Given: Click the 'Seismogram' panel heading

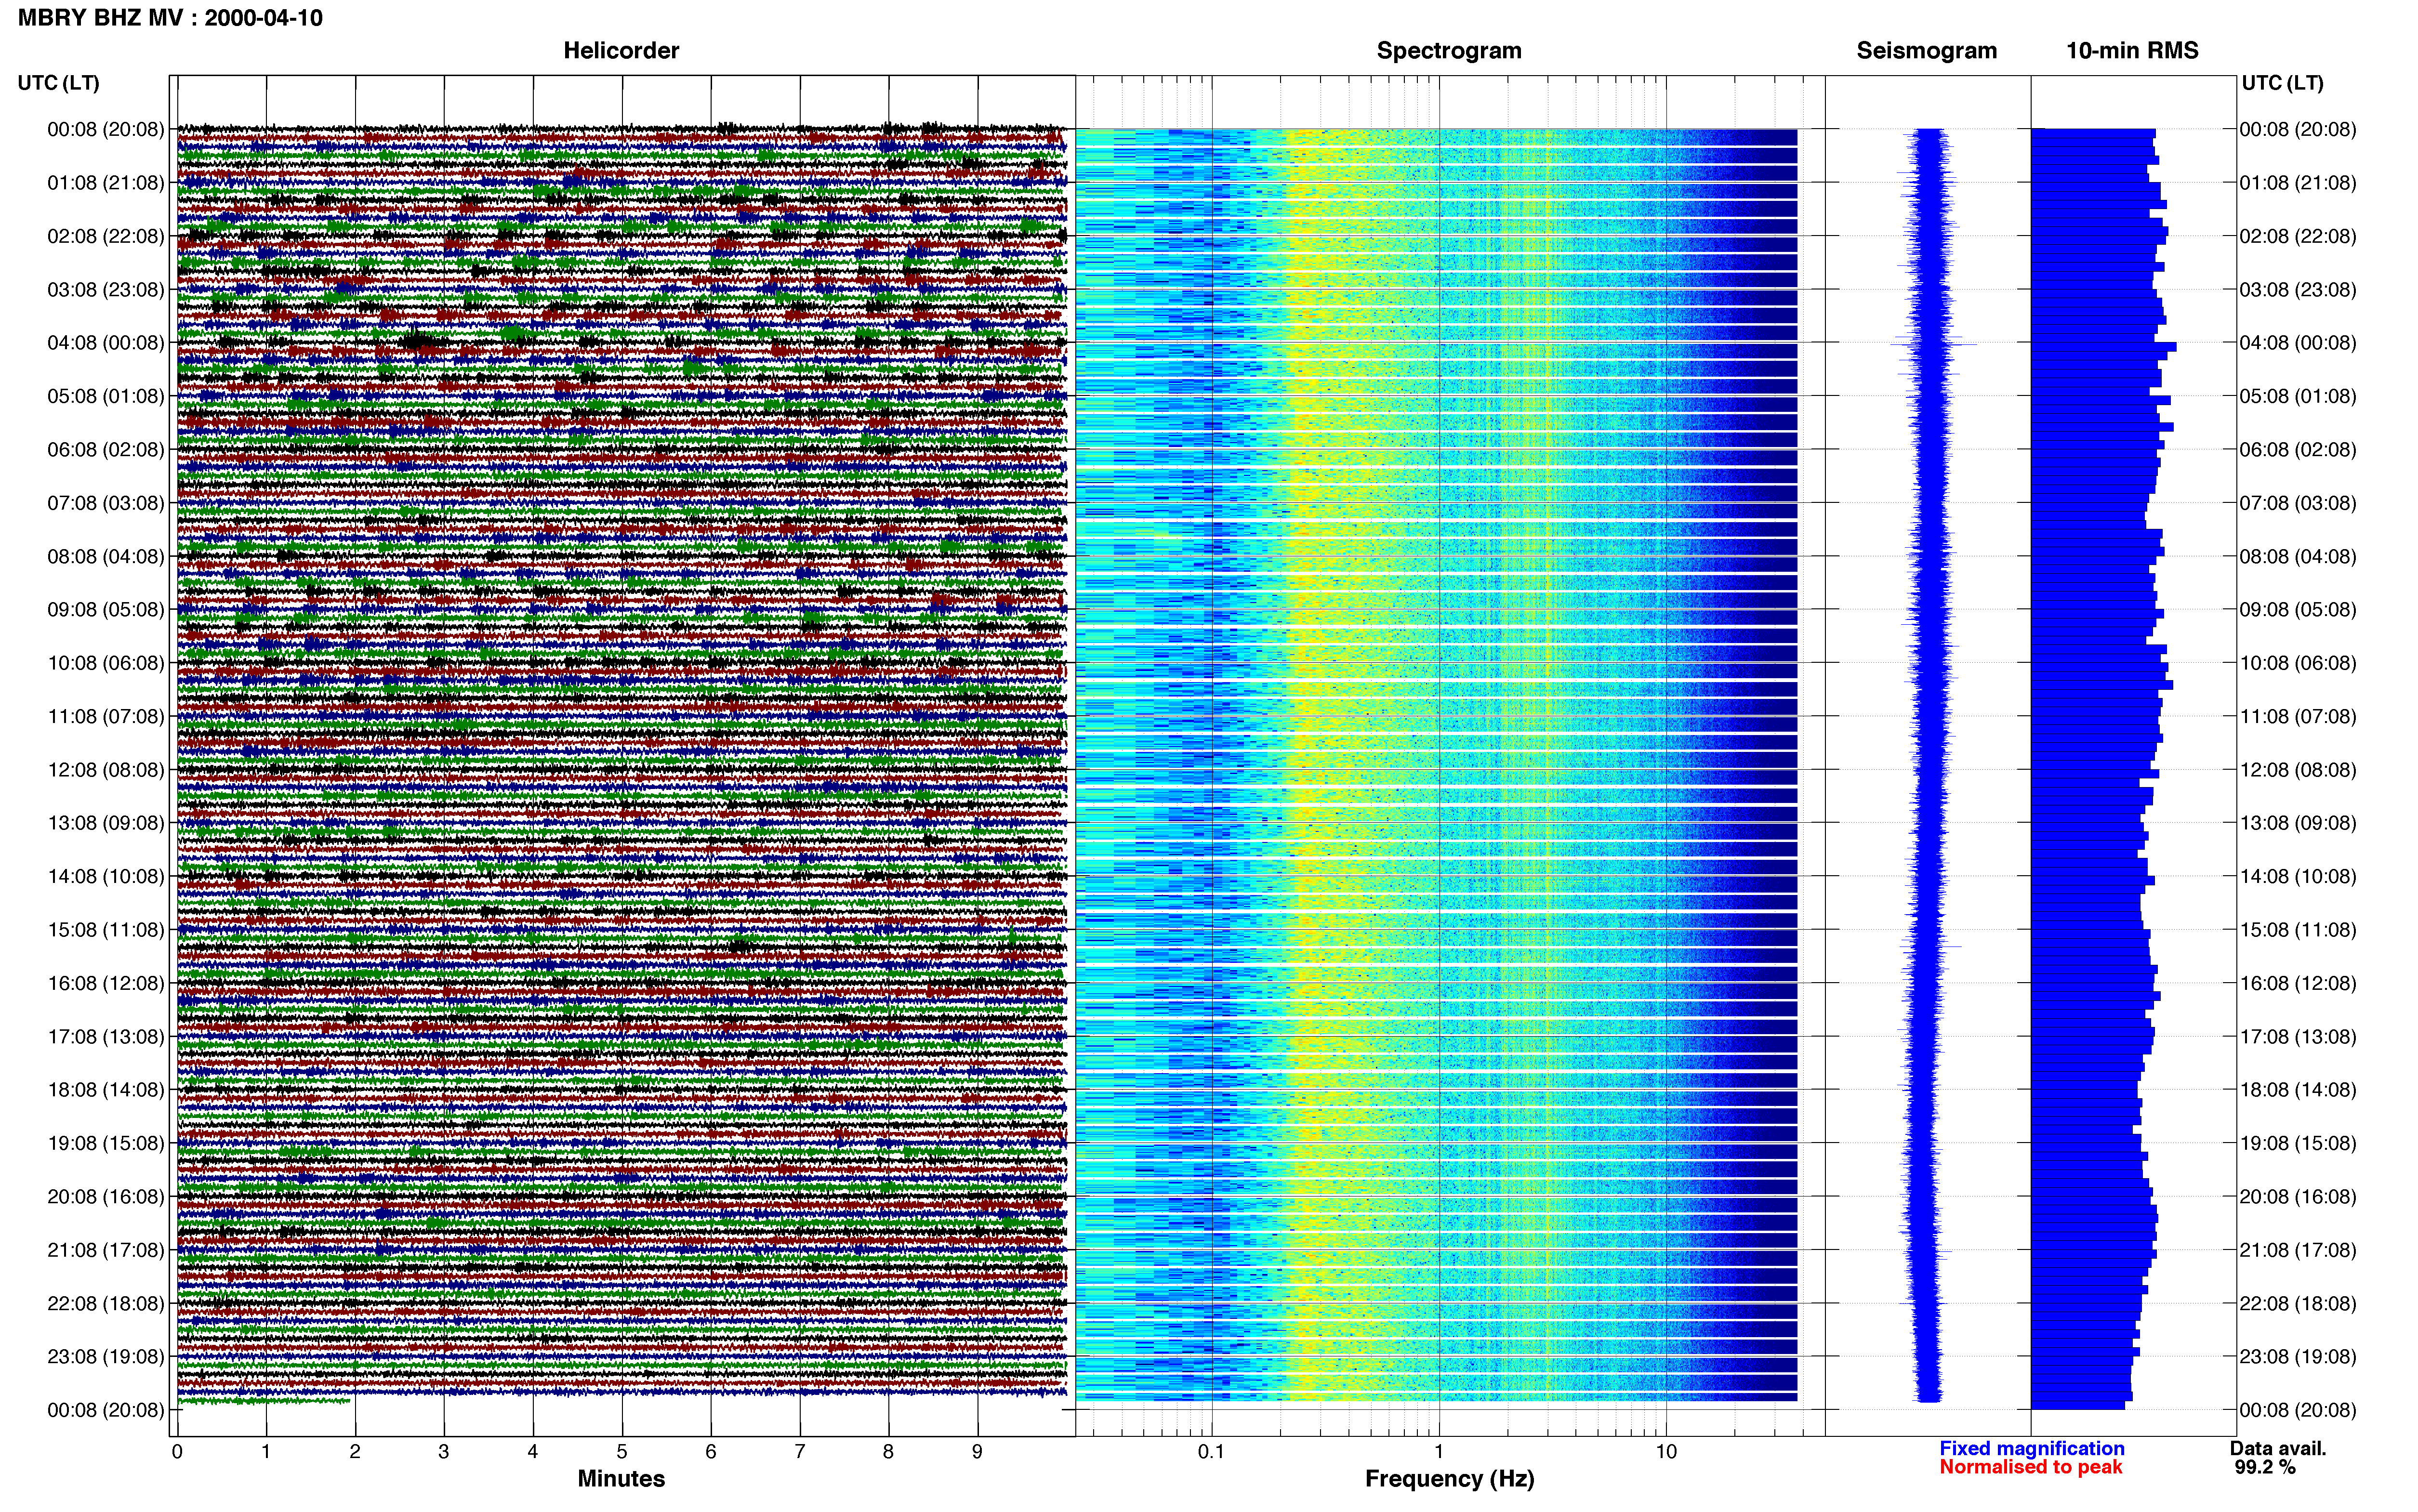Looking at the screenshot, I should (x=1926, y=50).
